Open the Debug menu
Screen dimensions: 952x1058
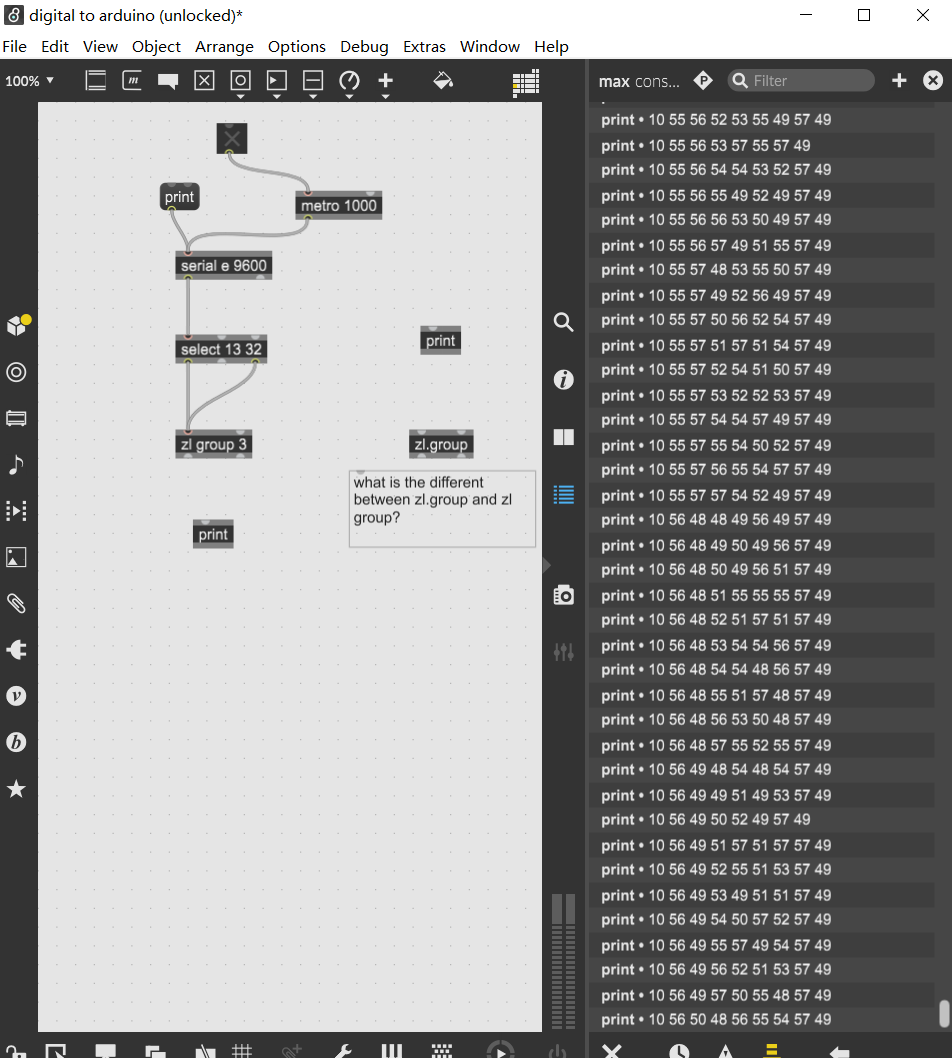pos(364,47)
